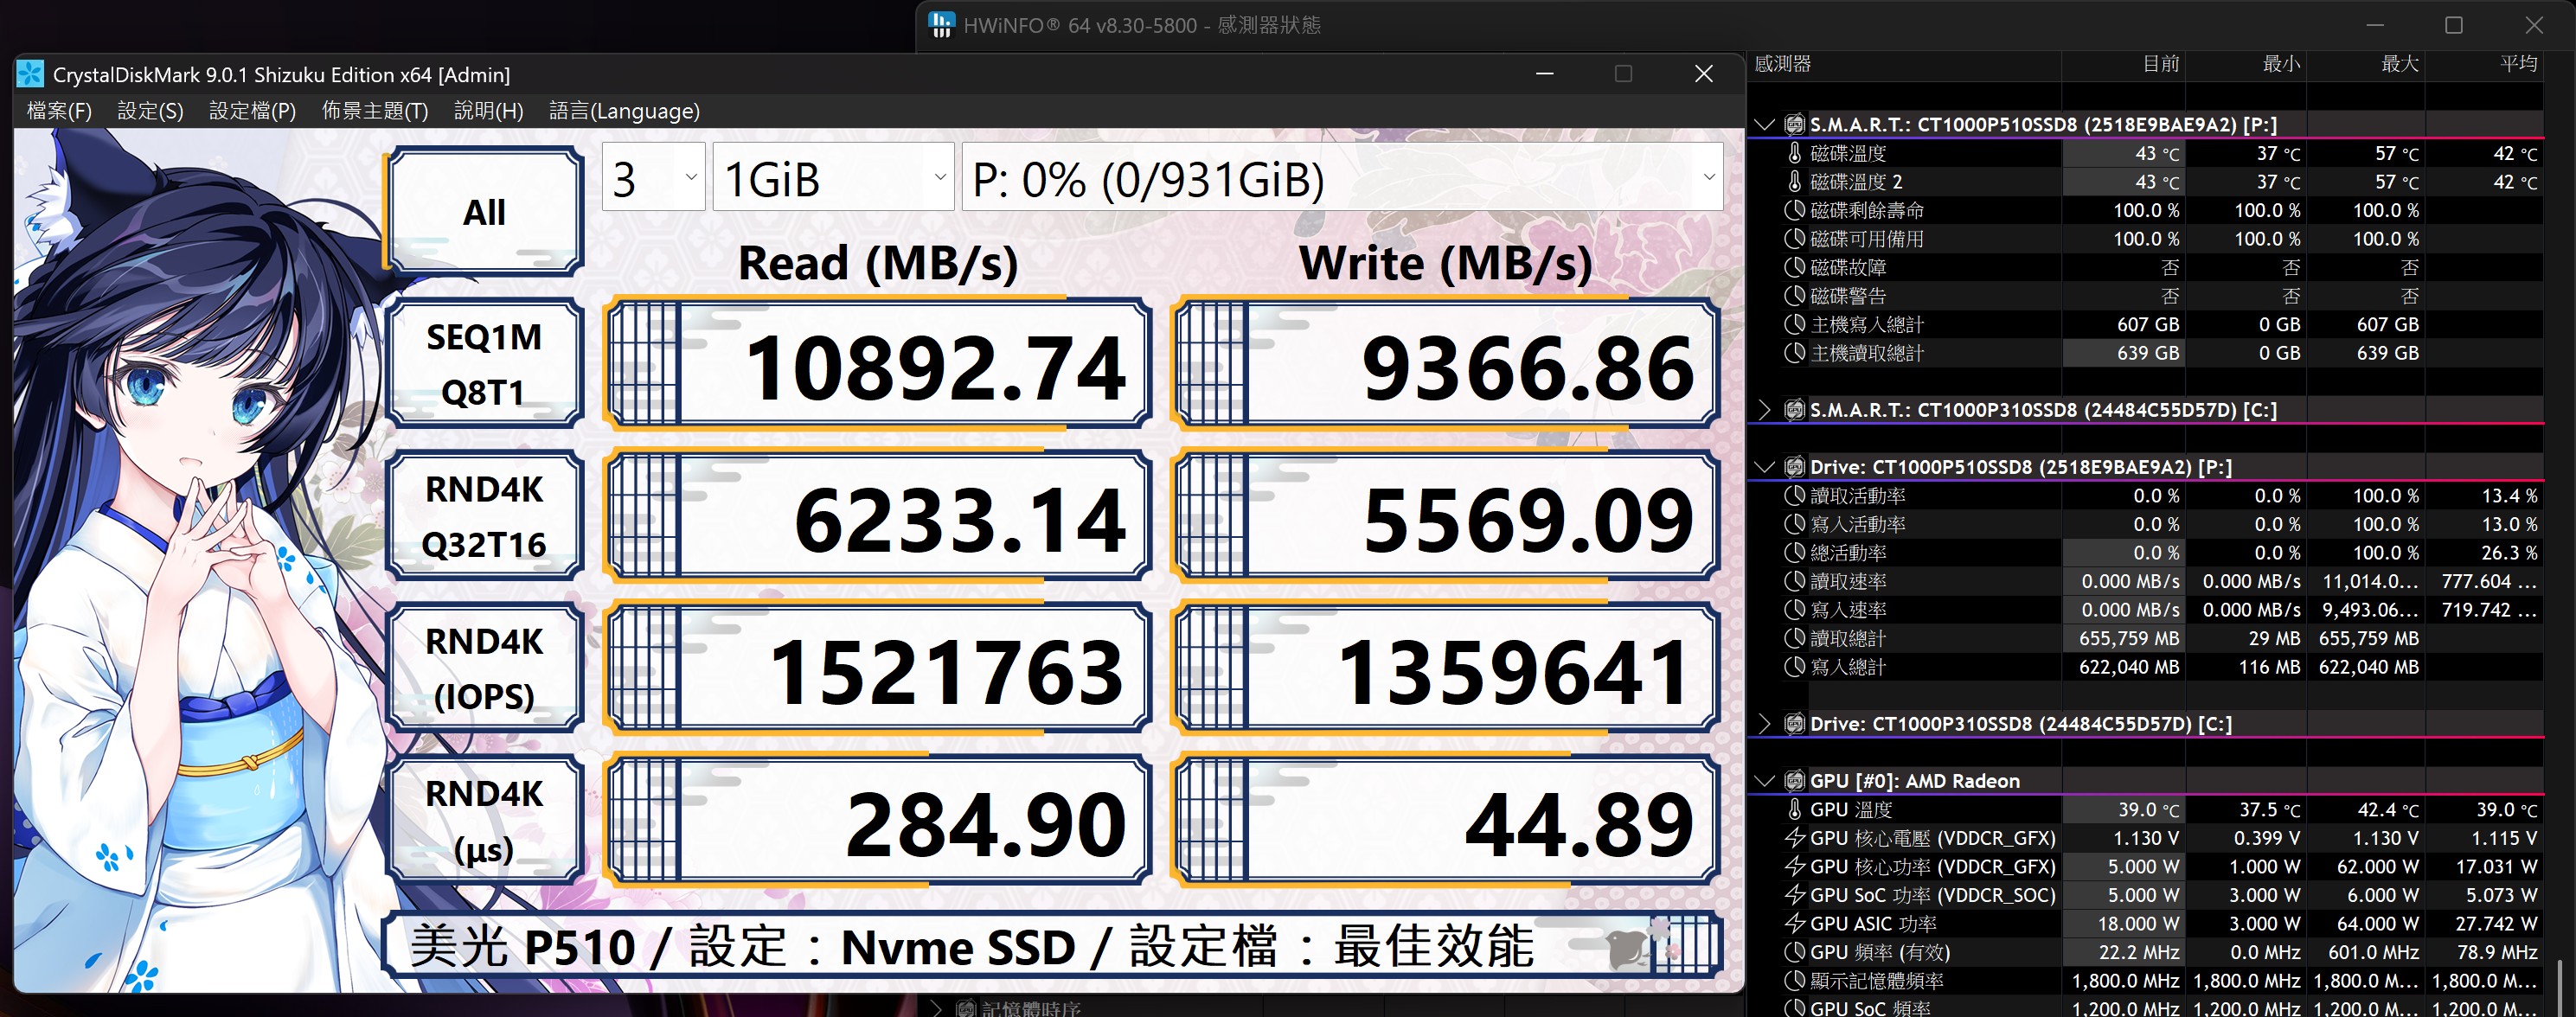The image size is (2576, 1017).
Task: Click lightning icon beside GPU 核心電壓 row
Action: click(x=1794, y=838)
